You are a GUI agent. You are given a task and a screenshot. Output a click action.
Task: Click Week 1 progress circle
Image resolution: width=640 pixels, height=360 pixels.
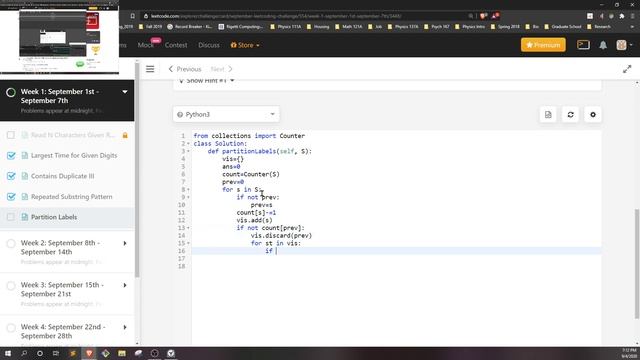tap(11, 92)
